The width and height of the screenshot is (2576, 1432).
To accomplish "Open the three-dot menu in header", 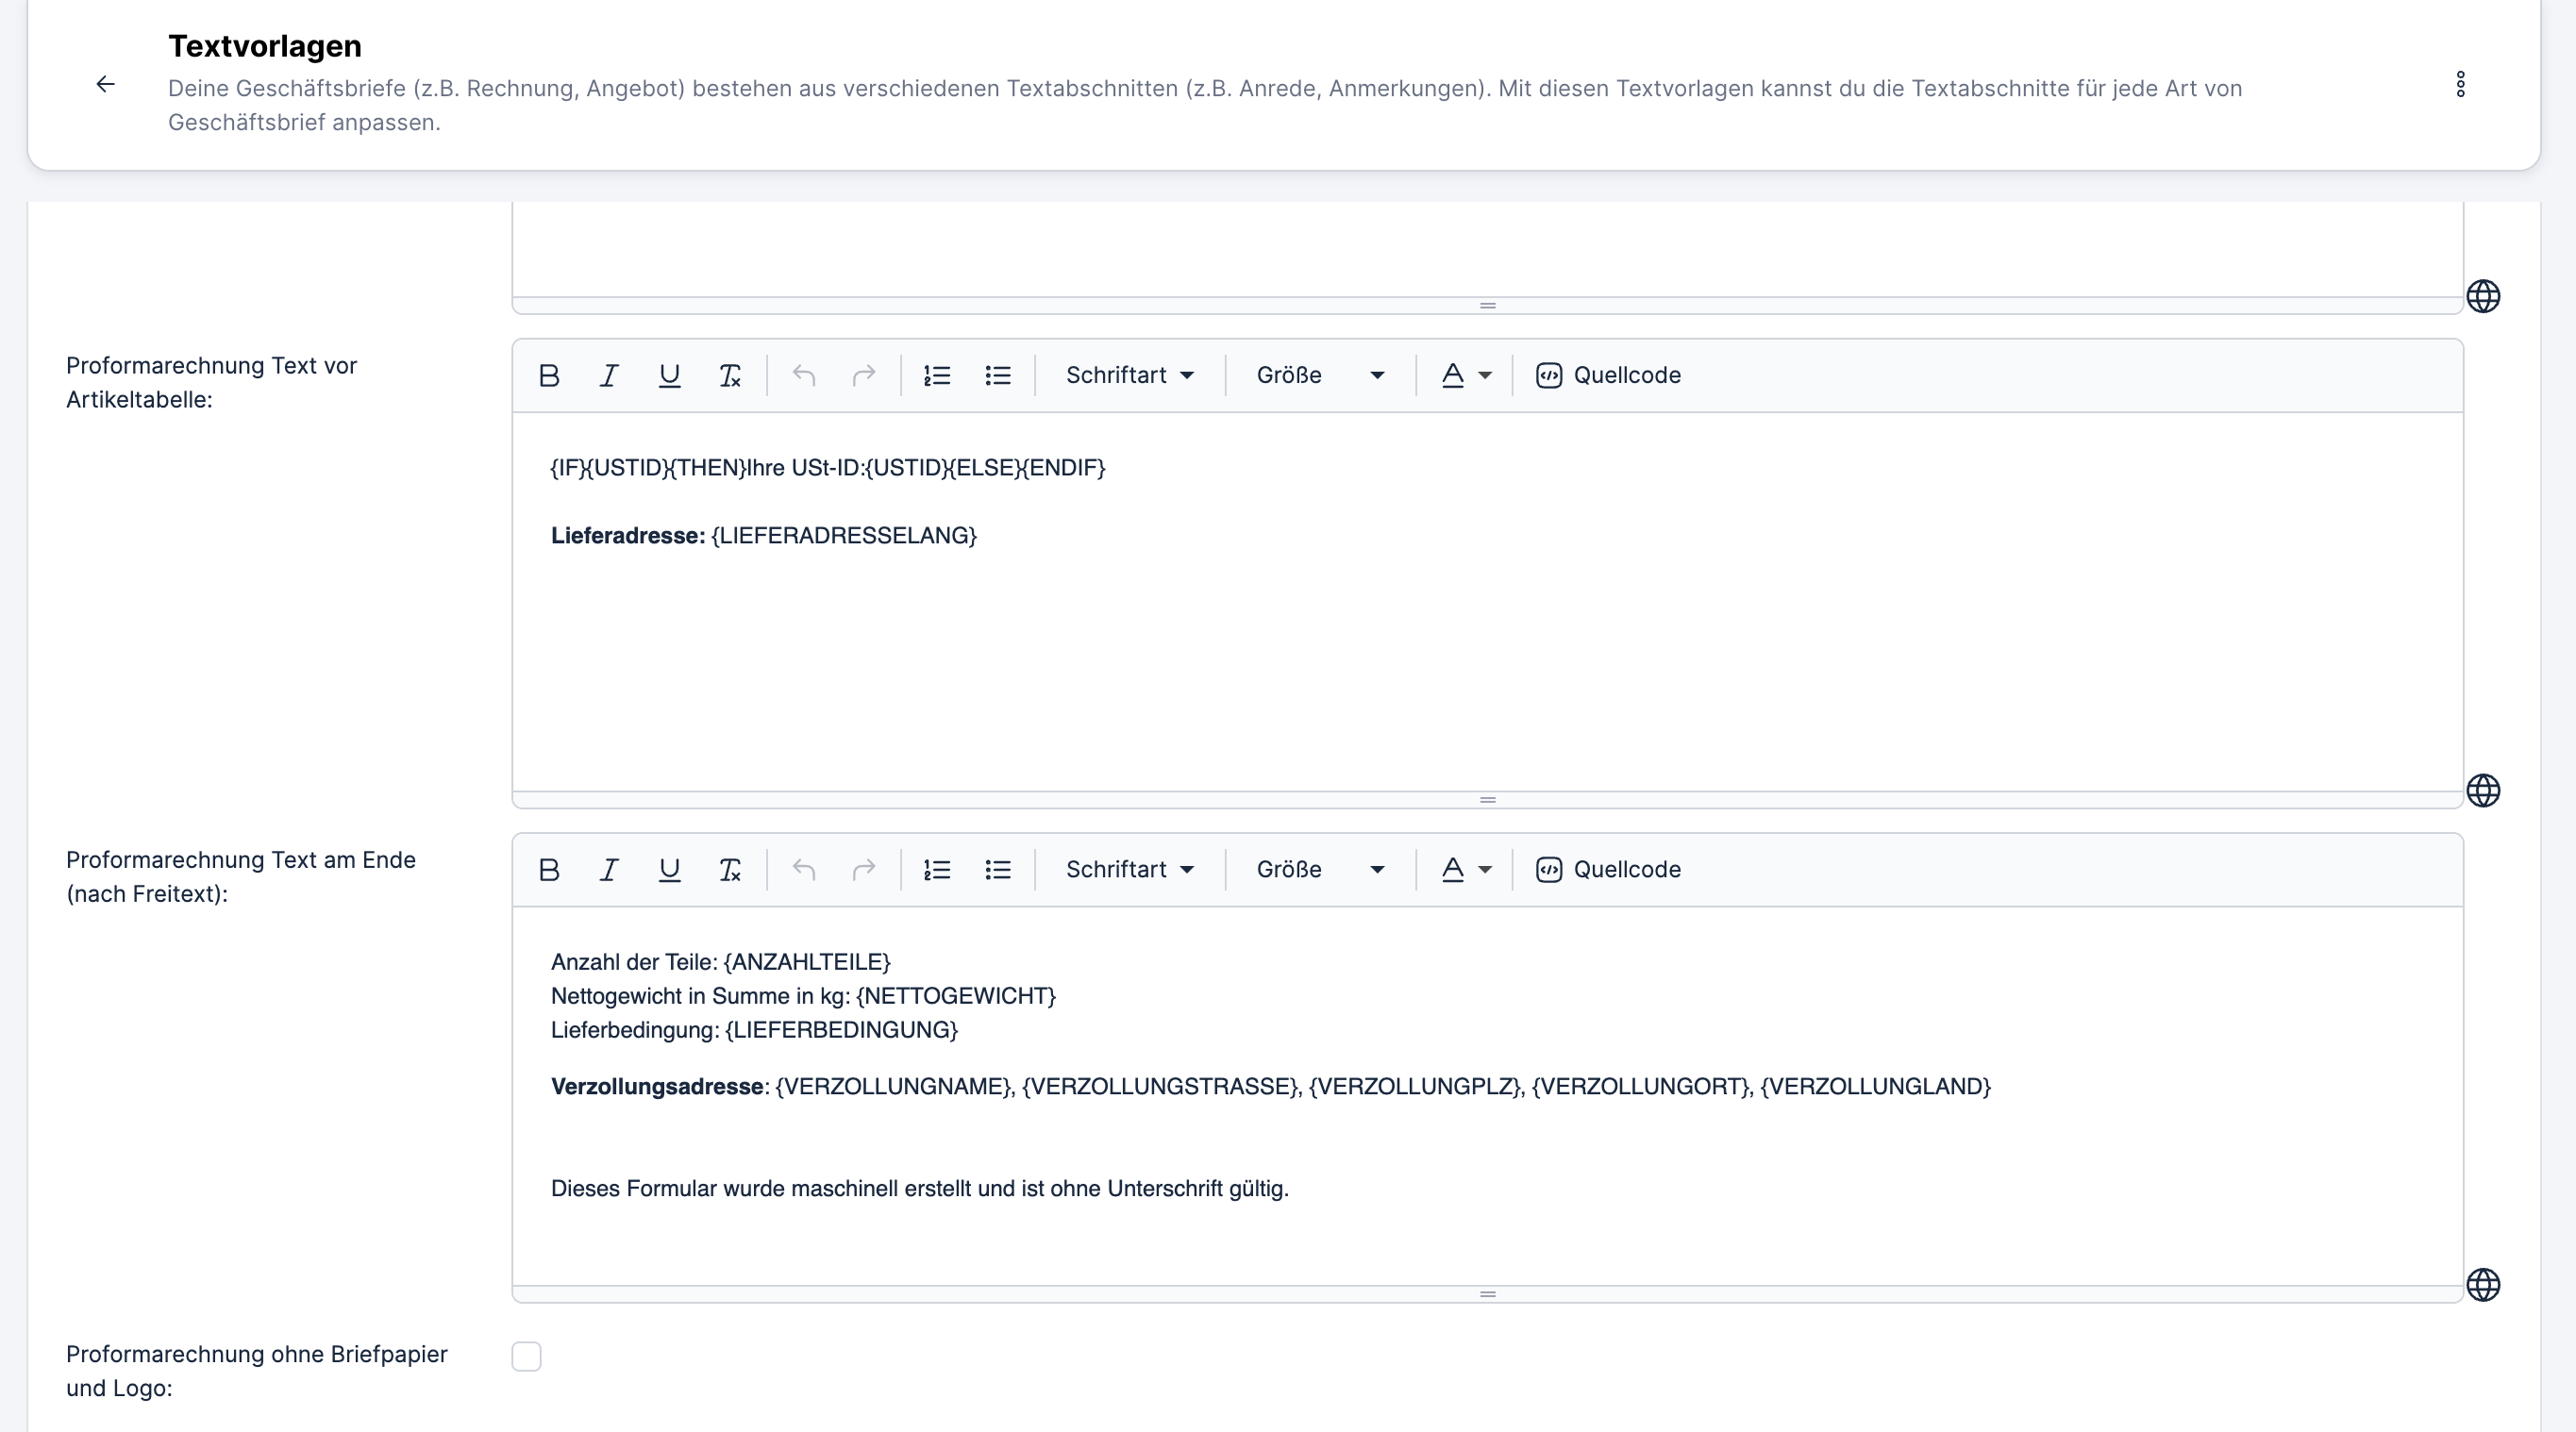I will click(2460, 84).
